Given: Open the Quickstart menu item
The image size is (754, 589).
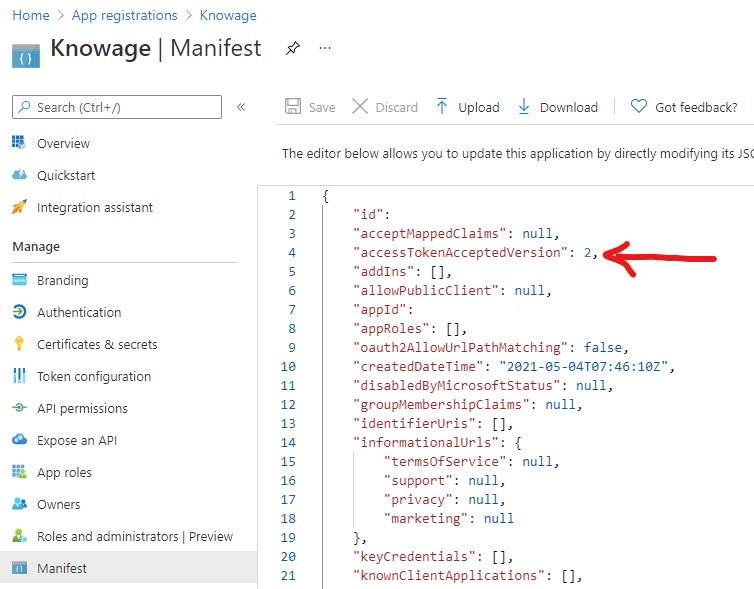Looking at the screenshot, I should point(66,175).
